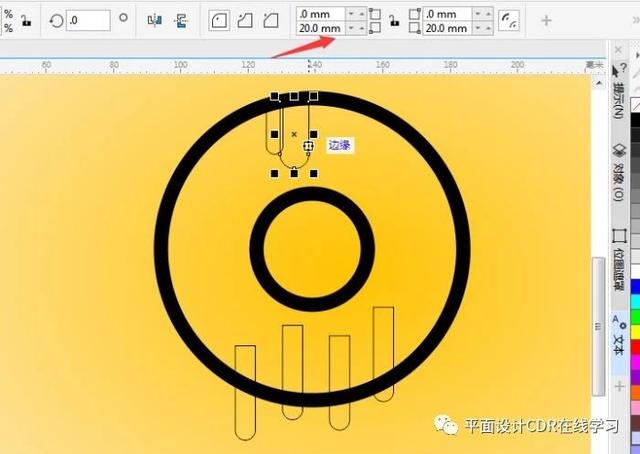Image resolution: width=640 pixels, height=454 pixels.
Task: Pick the red swatch in the color palette
Action: pos(636,347)
